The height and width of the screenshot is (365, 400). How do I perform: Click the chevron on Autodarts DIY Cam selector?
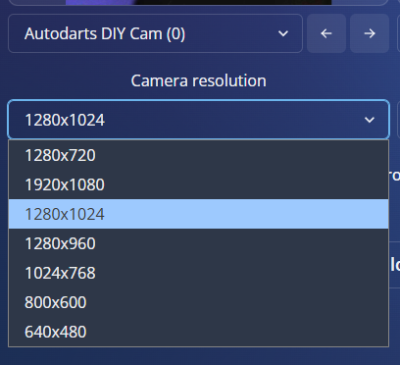pyautogui.click(x=283, y=33)
